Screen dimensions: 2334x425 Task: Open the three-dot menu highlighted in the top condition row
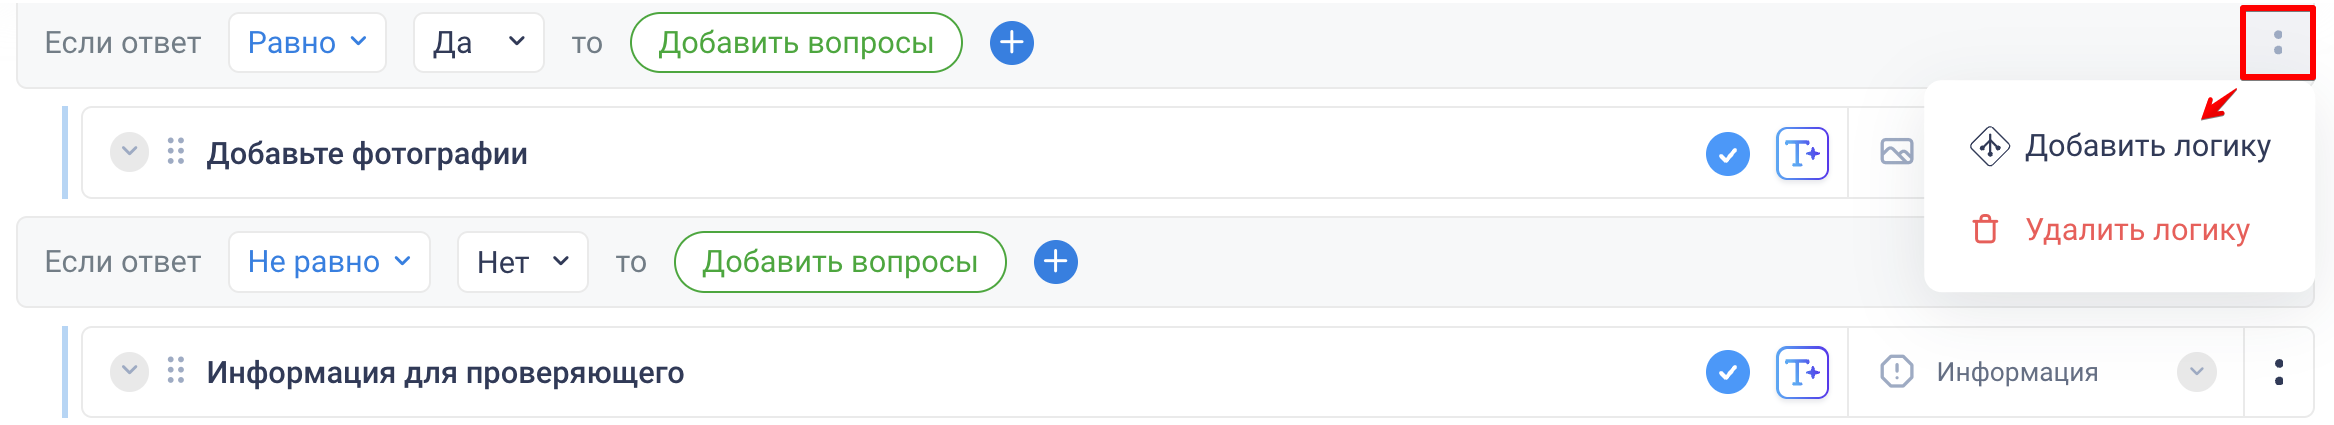2277,43
